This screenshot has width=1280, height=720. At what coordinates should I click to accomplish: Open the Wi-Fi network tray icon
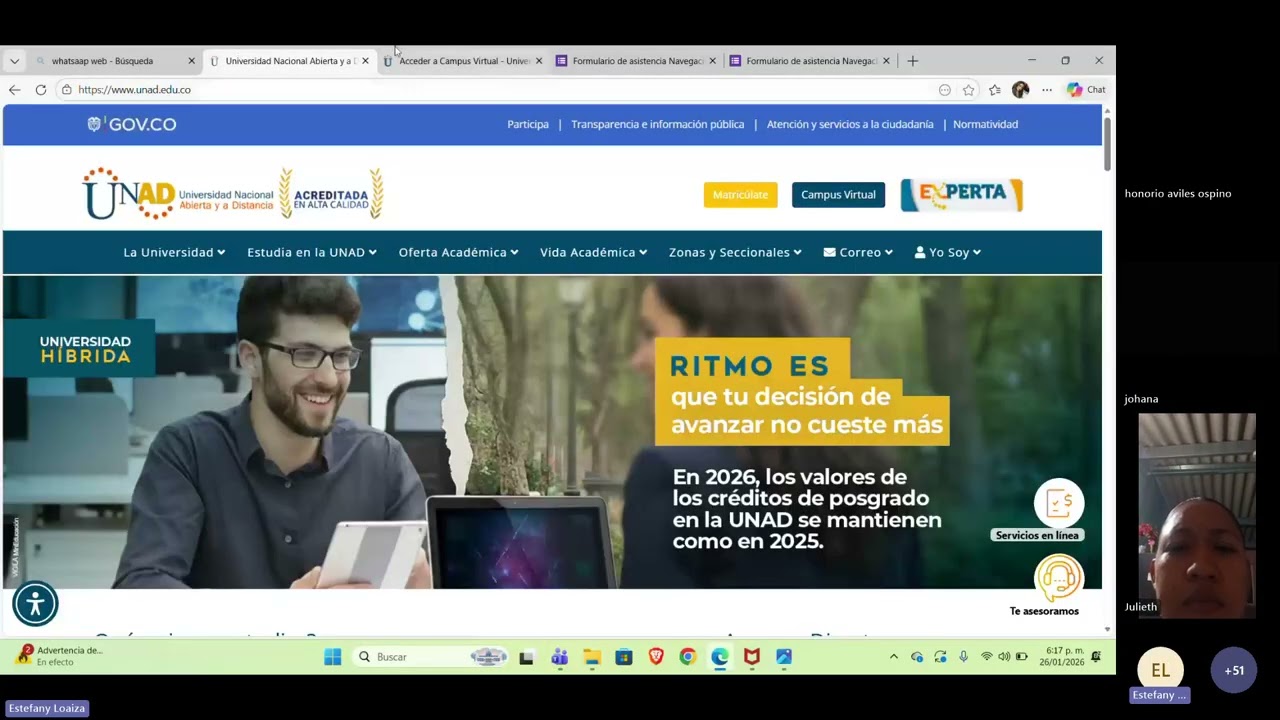[x=987, y=657]
